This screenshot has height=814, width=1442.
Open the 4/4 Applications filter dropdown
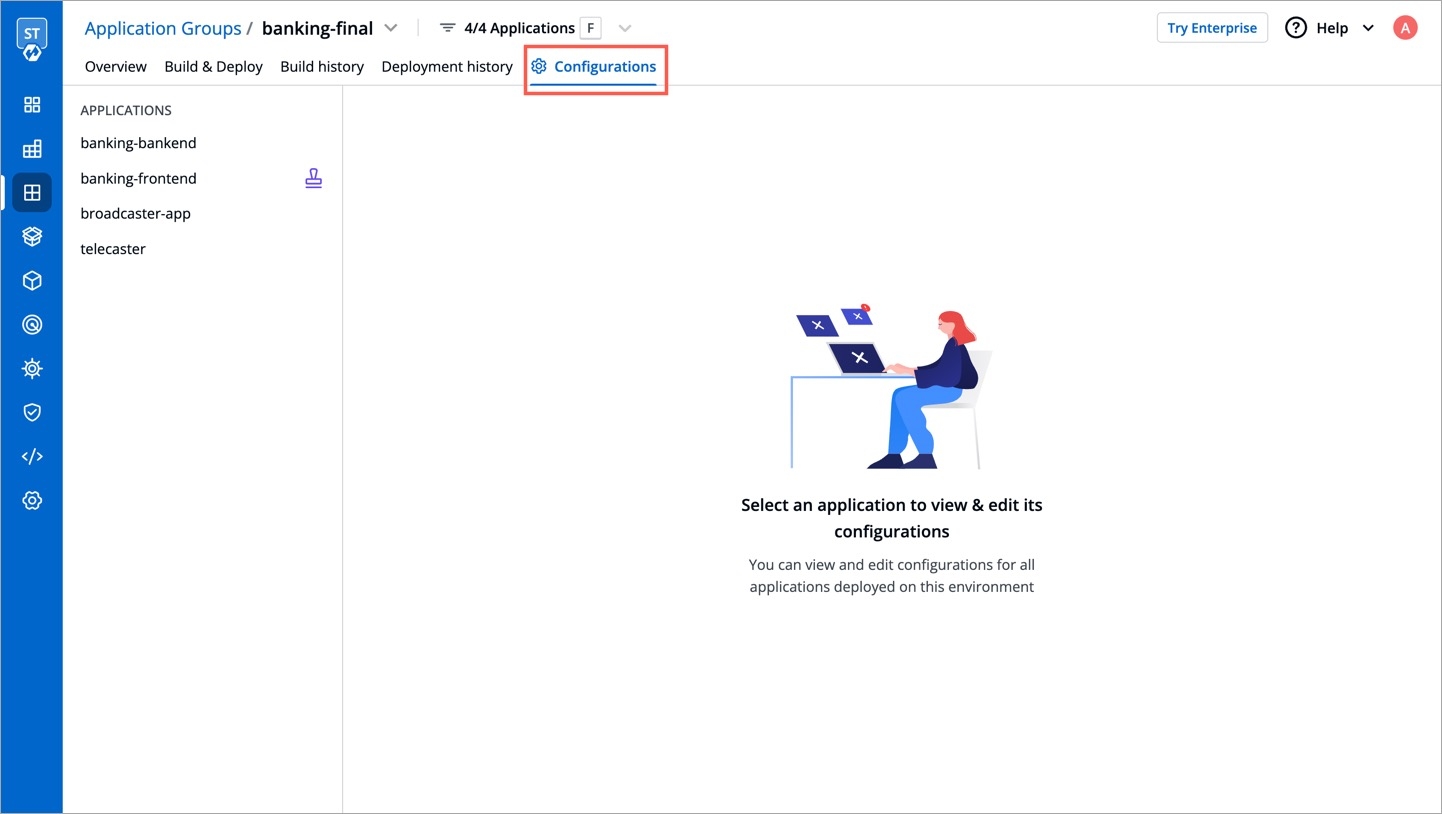(625, 28)
